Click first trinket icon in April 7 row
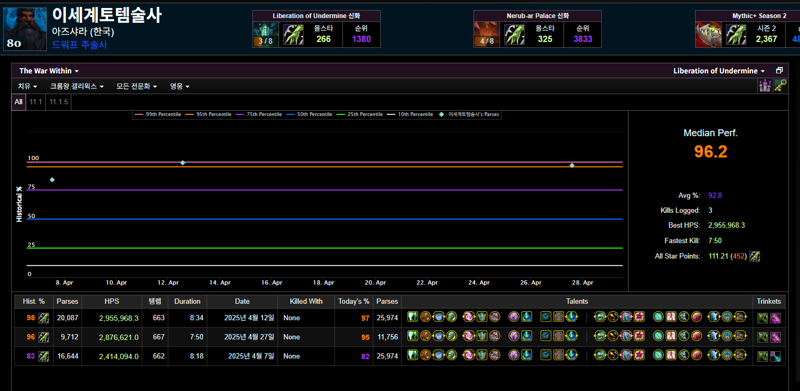Viewport: 800px width, 391px height. pyautogui.click(x=762, y=356)
